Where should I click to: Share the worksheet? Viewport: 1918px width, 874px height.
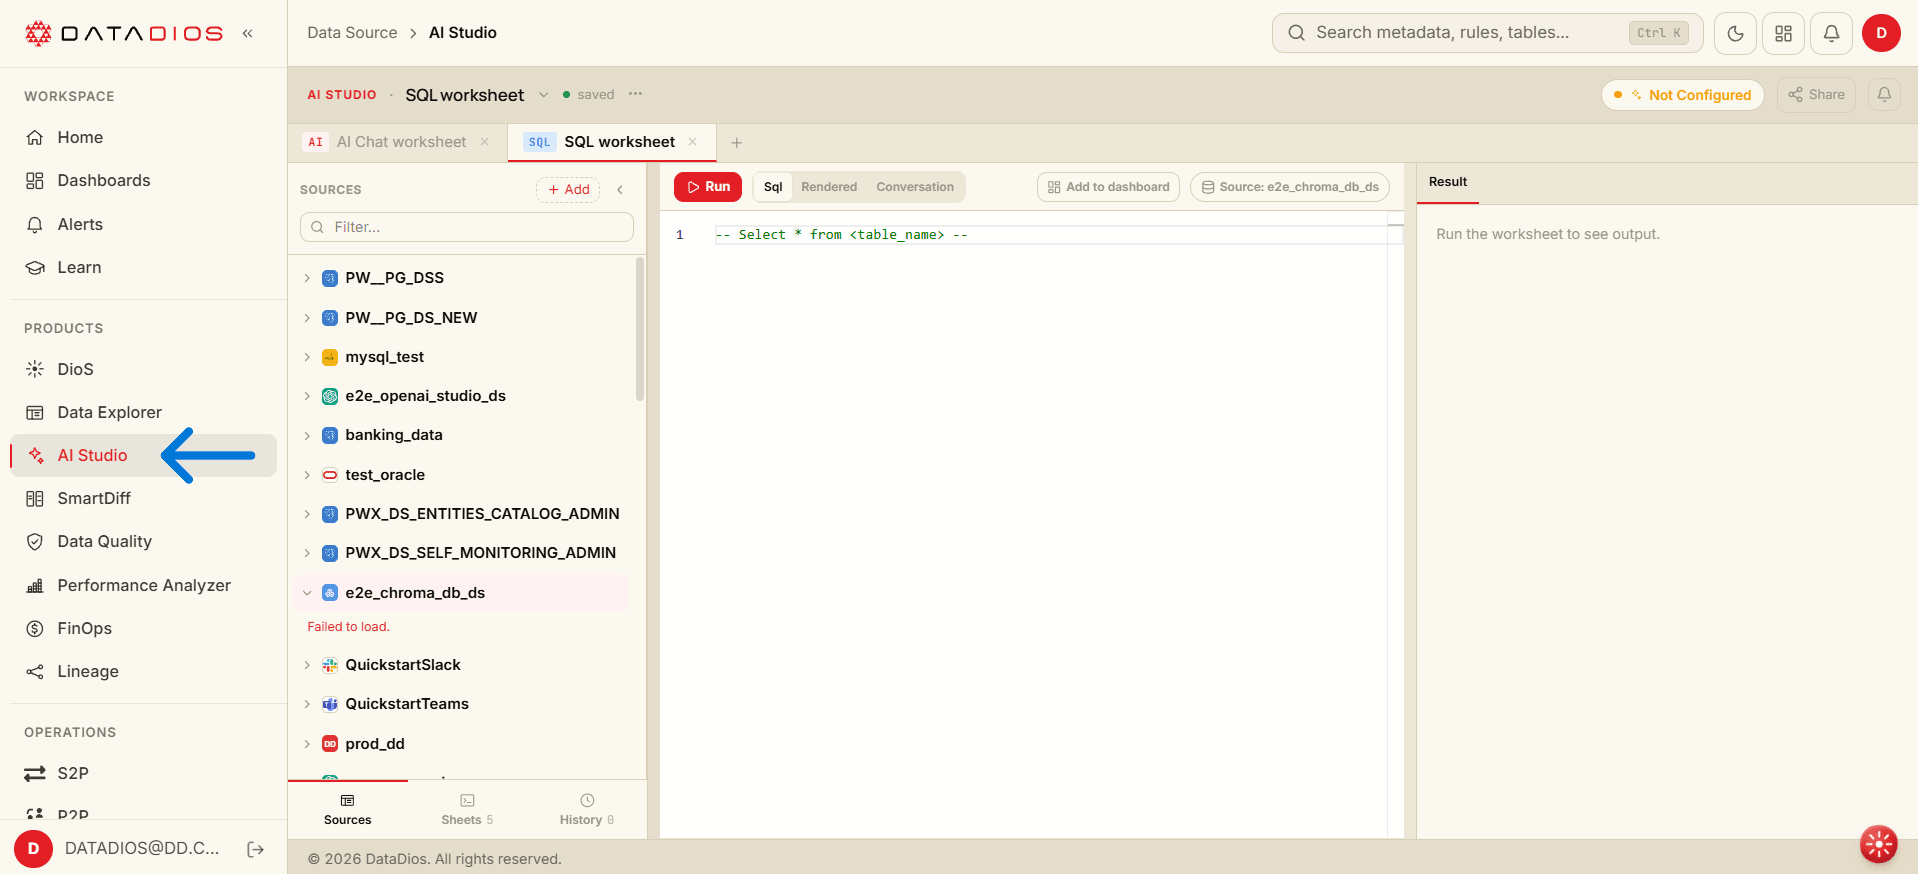point(1816,95)
